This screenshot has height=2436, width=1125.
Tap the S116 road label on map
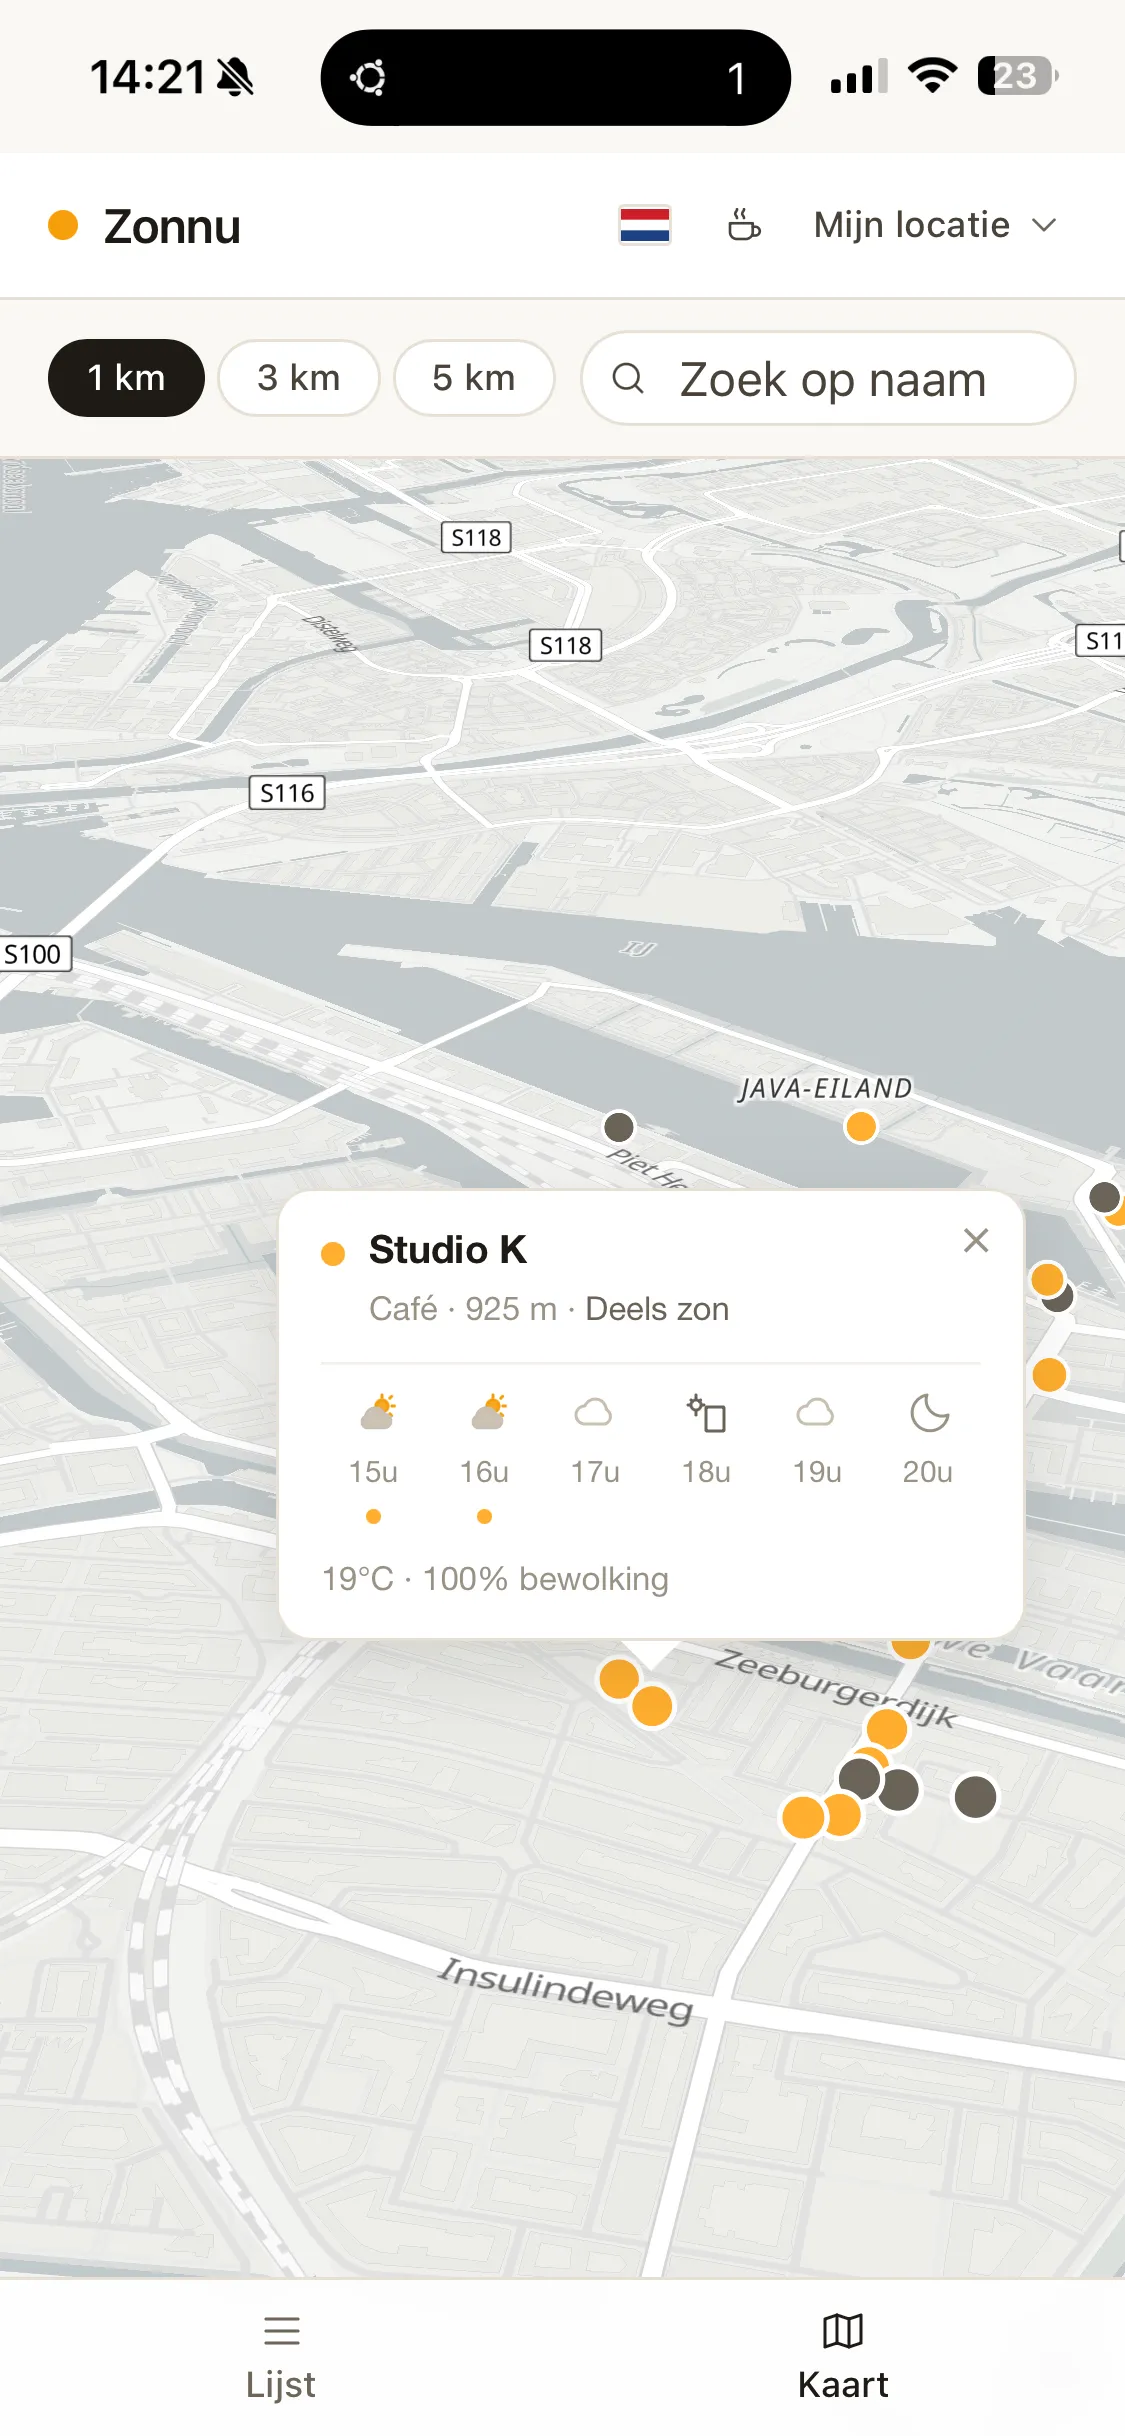click(x=287, y=793)
